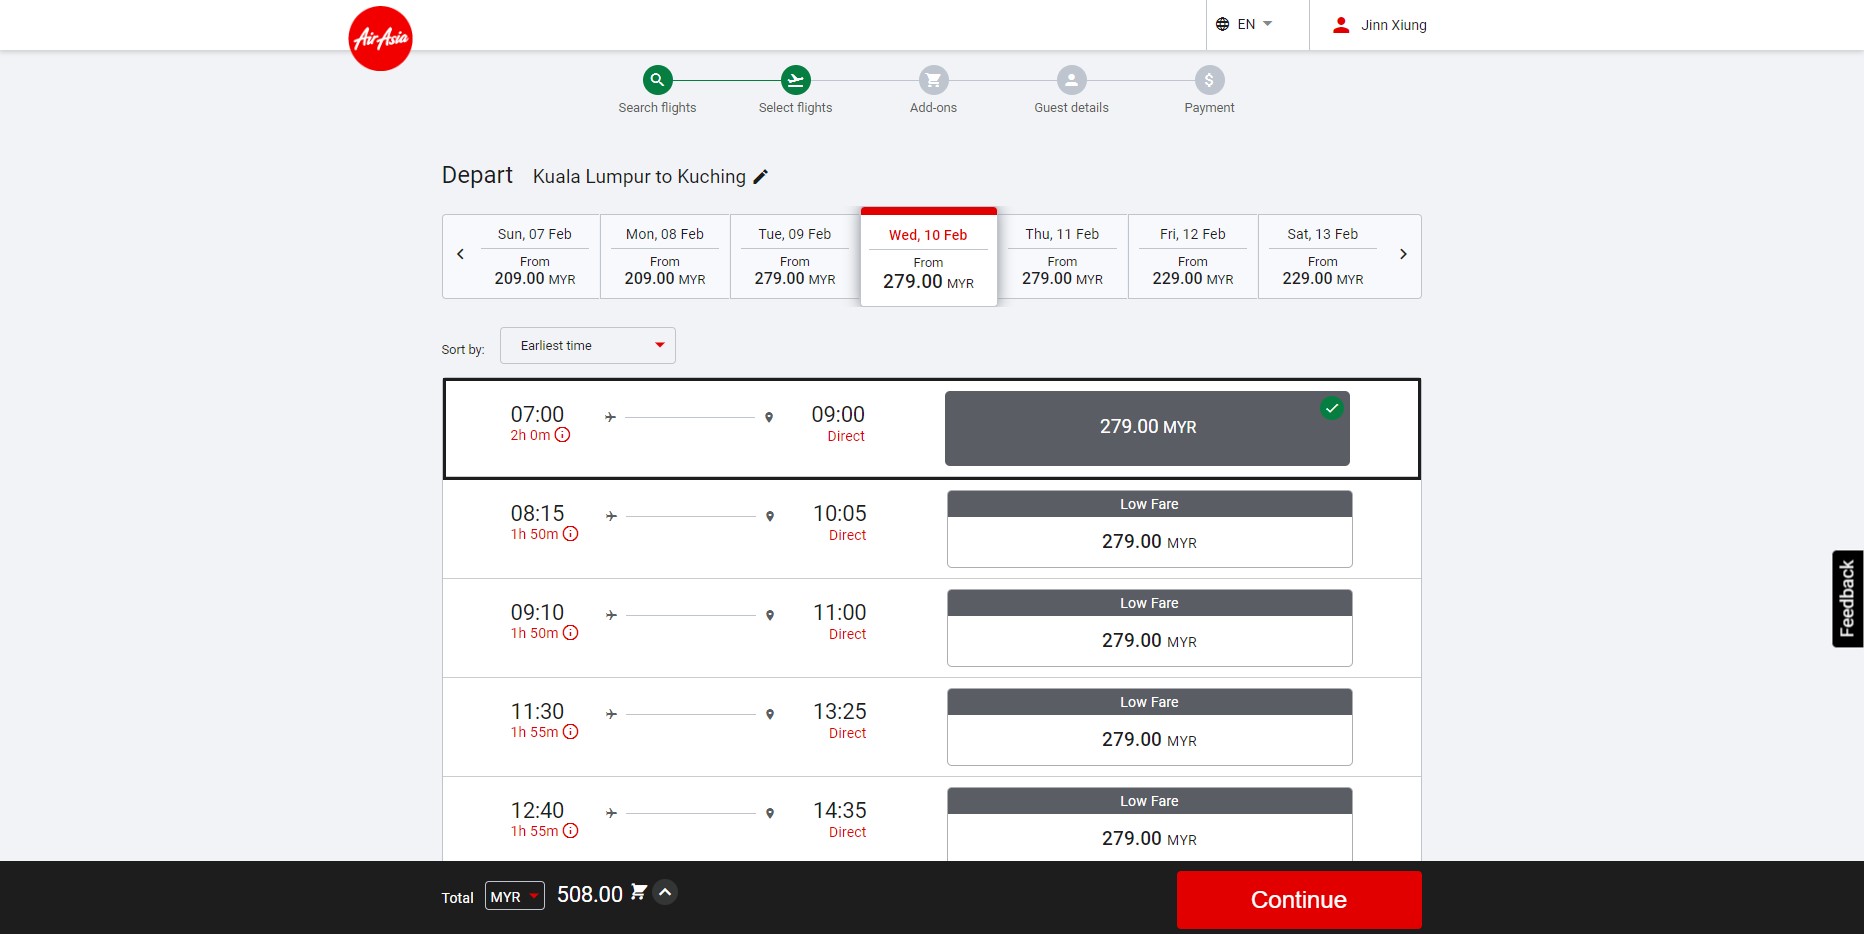
Task: Edit route with the pencil icon
Action: click(x=761, y=177)
